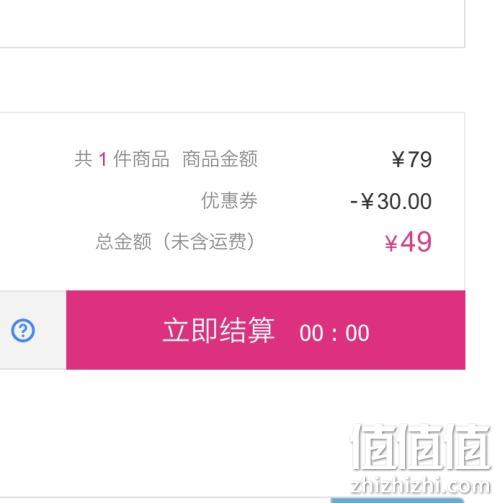
Task: Click the minus sign before ¥30.00
Action: click(x=354, y=202)
